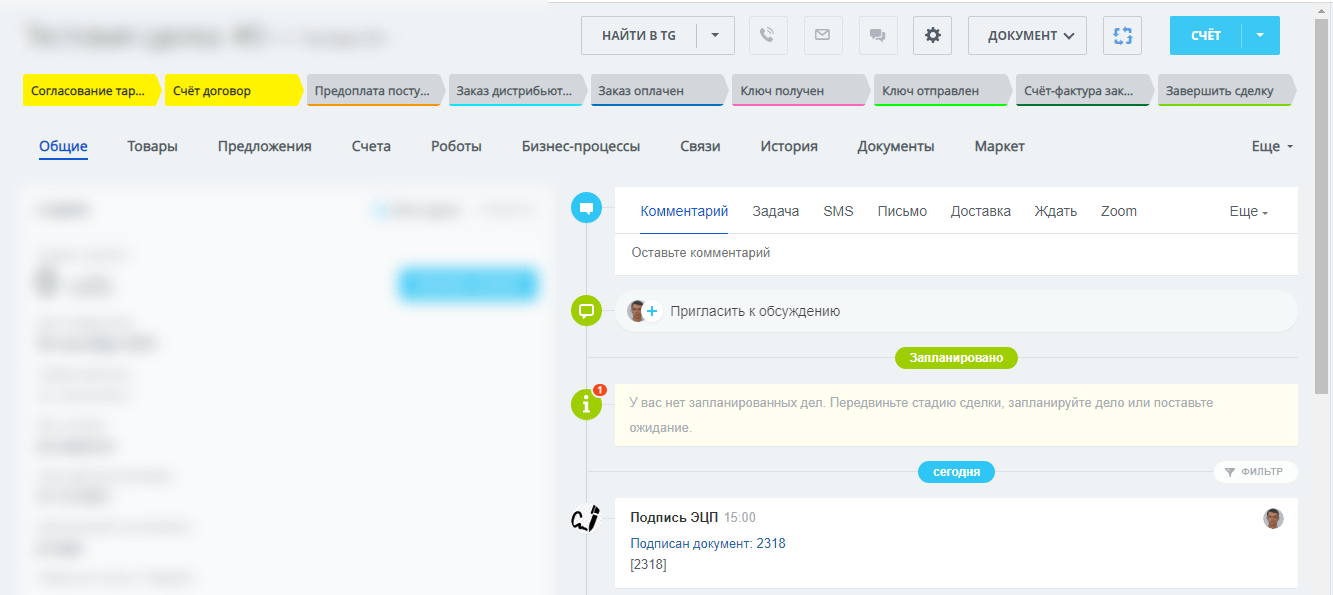Image resolution: width=1333 pixels, height=595 pixels.
Task: Open the Предложения tab
Action: 265,146
